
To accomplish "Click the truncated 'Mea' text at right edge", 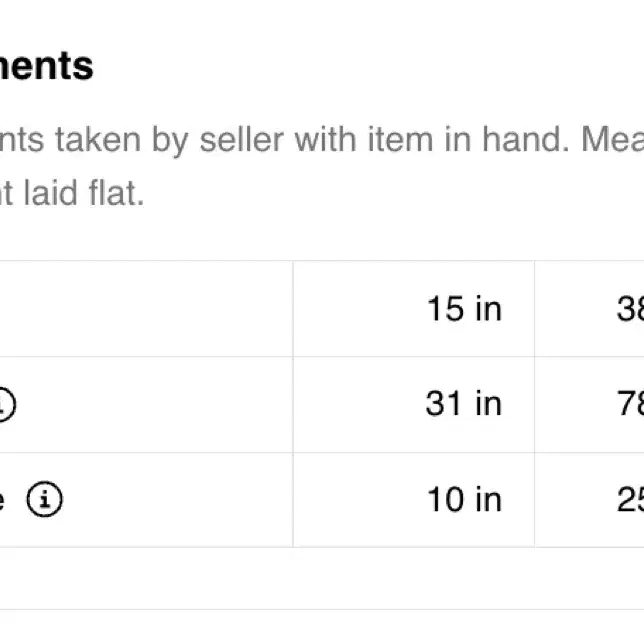I will (x=612, y=140).
